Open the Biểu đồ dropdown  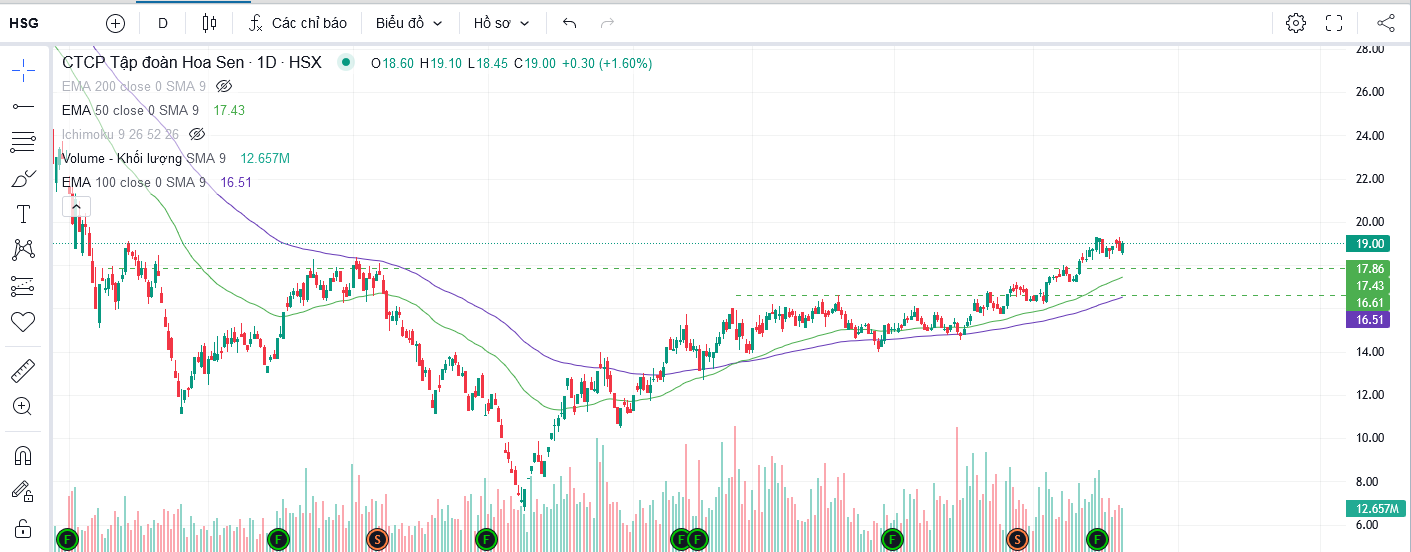pos(409,22)
